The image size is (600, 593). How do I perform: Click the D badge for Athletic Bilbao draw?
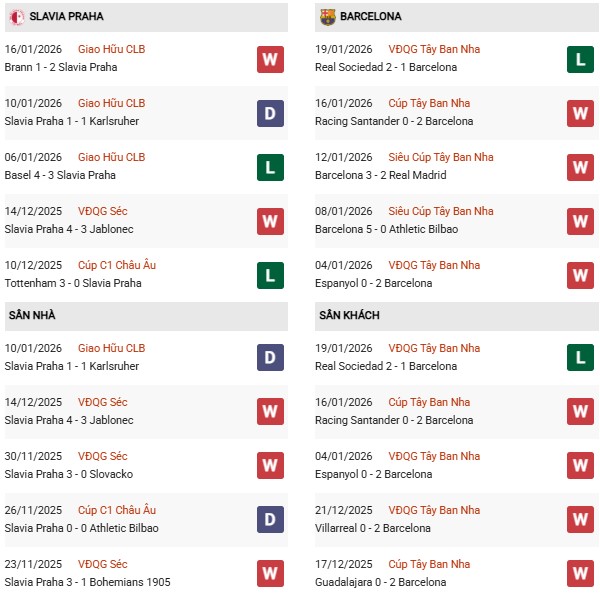click(x=270, y=520)
